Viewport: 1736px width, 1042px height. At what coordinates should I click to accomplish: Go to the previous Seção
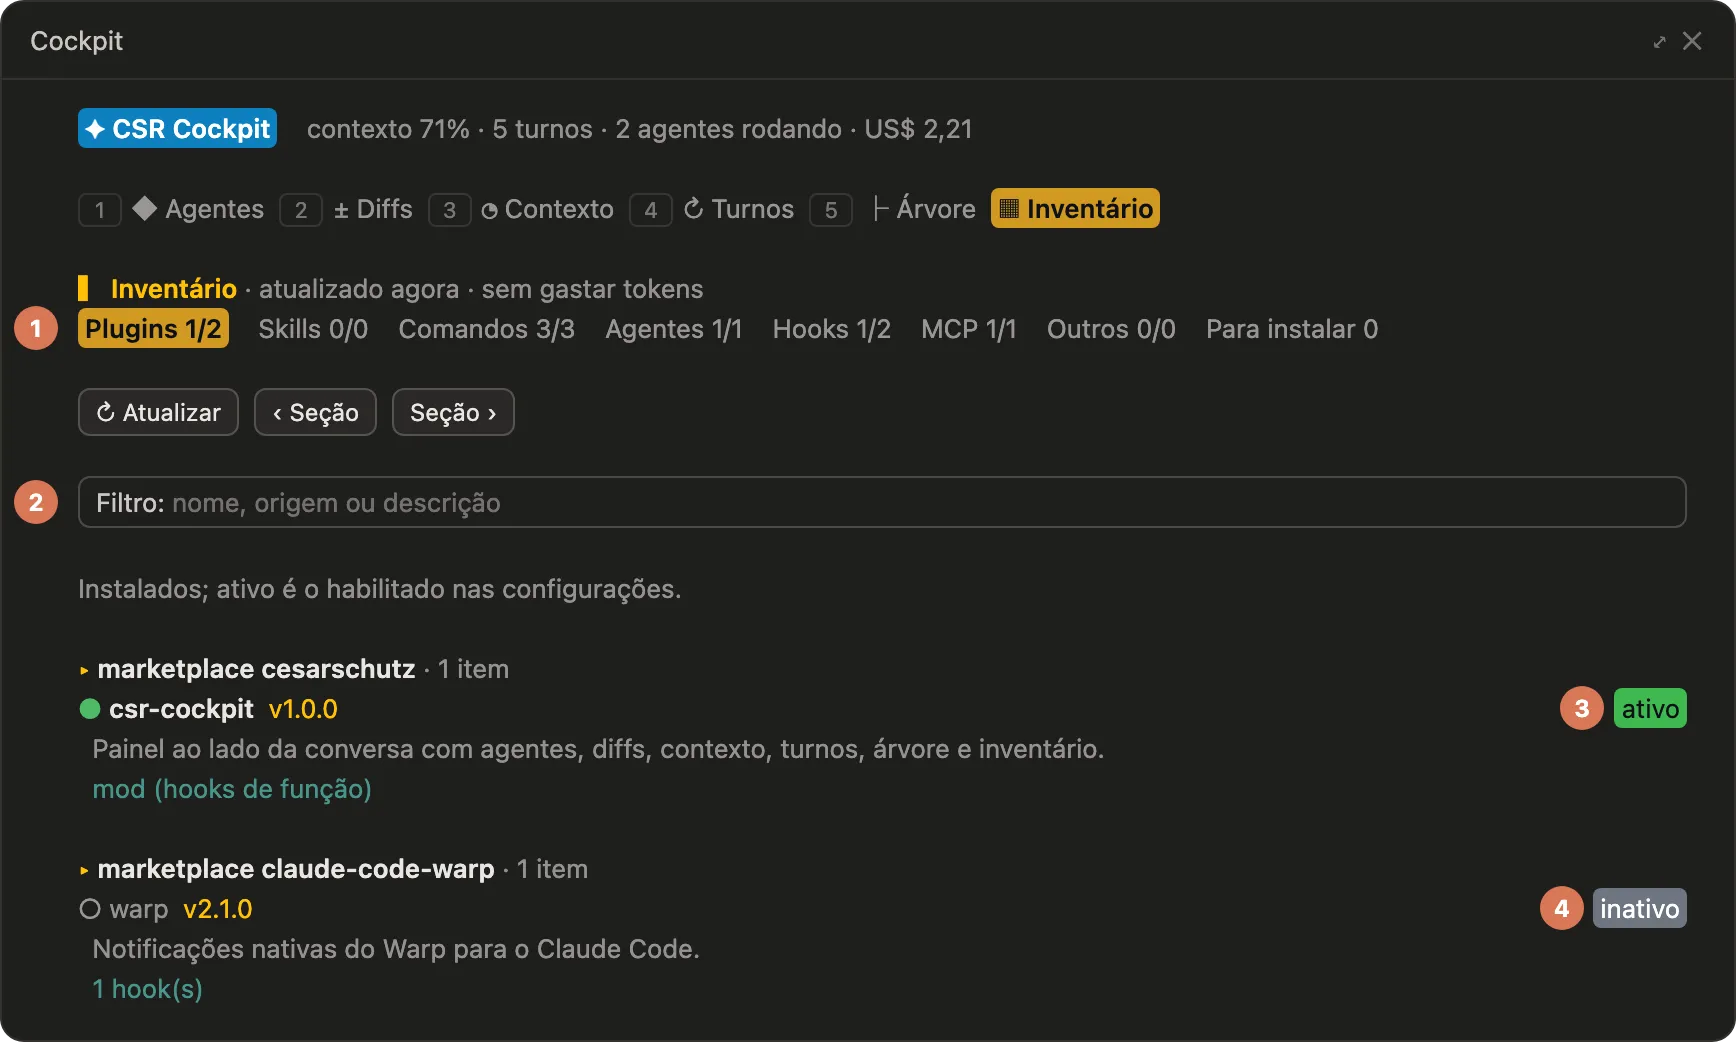coord(315,412)
